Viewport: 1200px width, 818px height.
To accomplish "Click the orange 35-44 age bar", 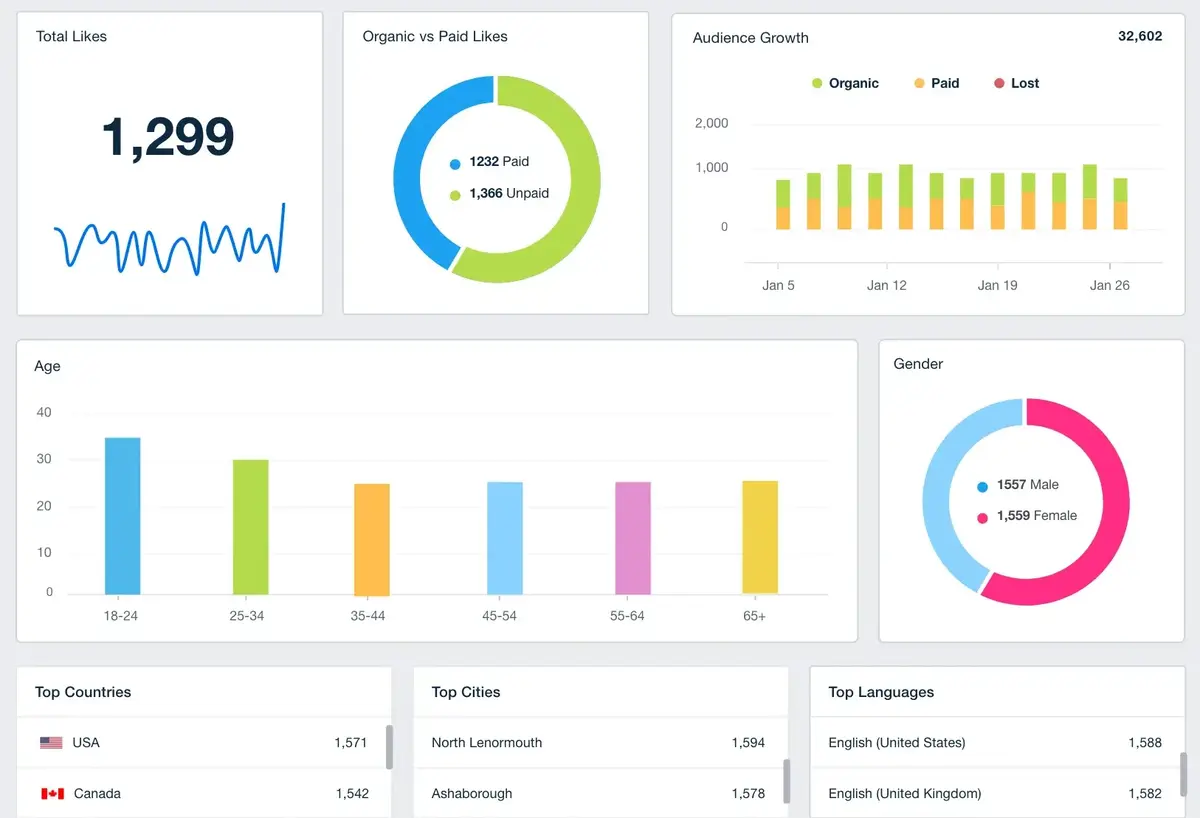I will tap(372, 539).
